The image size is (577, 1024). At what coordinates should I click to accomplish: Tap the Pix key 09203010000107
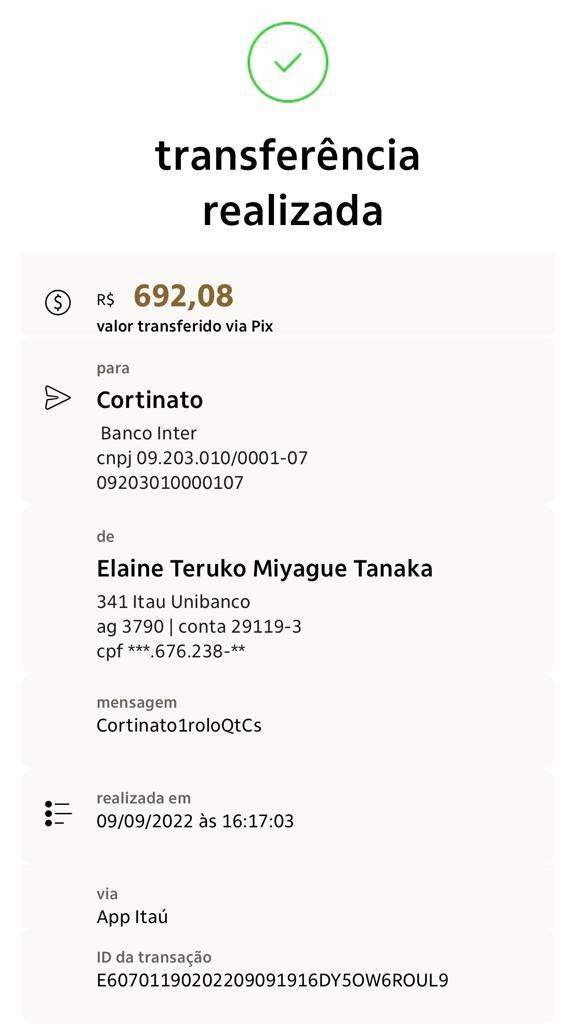pyautogui.click(x=170, y=483)
